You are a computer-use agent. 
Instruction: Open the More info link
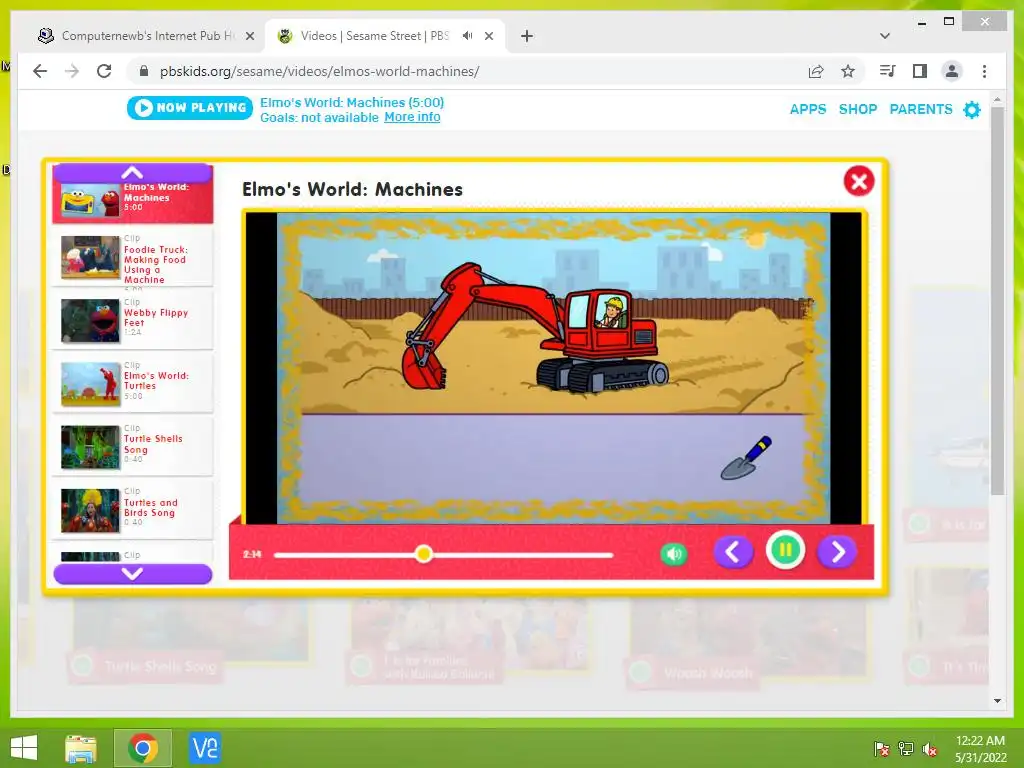412,117
